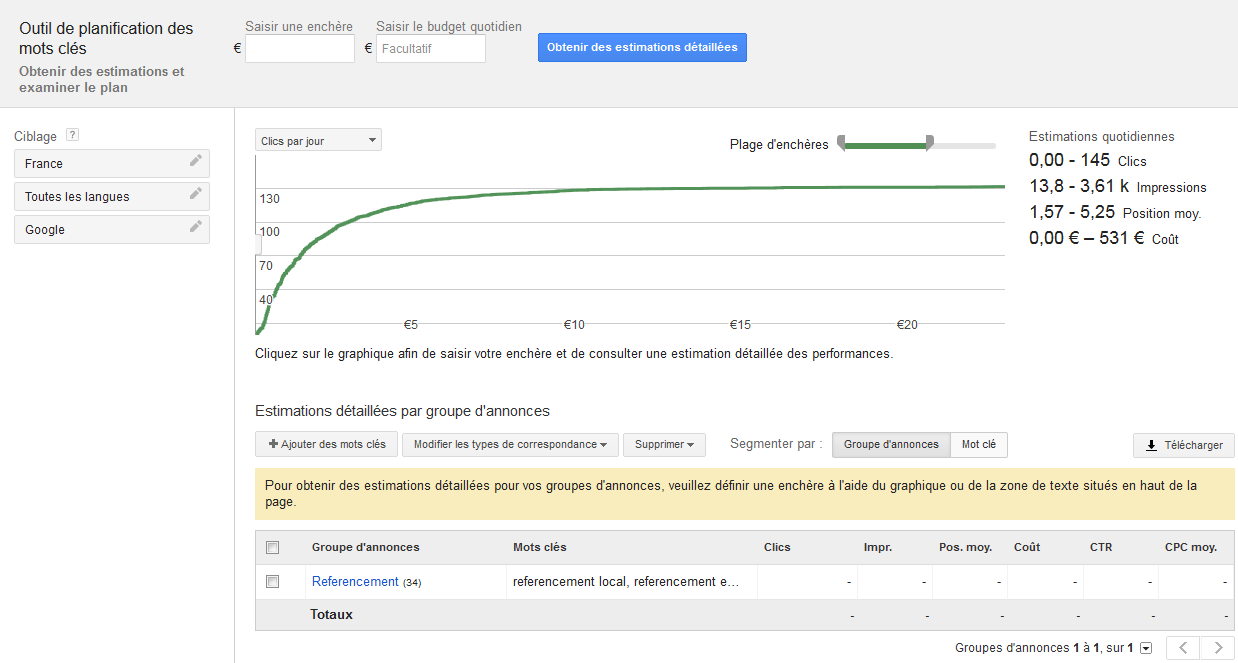
Task: Open the Clics par jour dropdown
Action: [318, 141]
